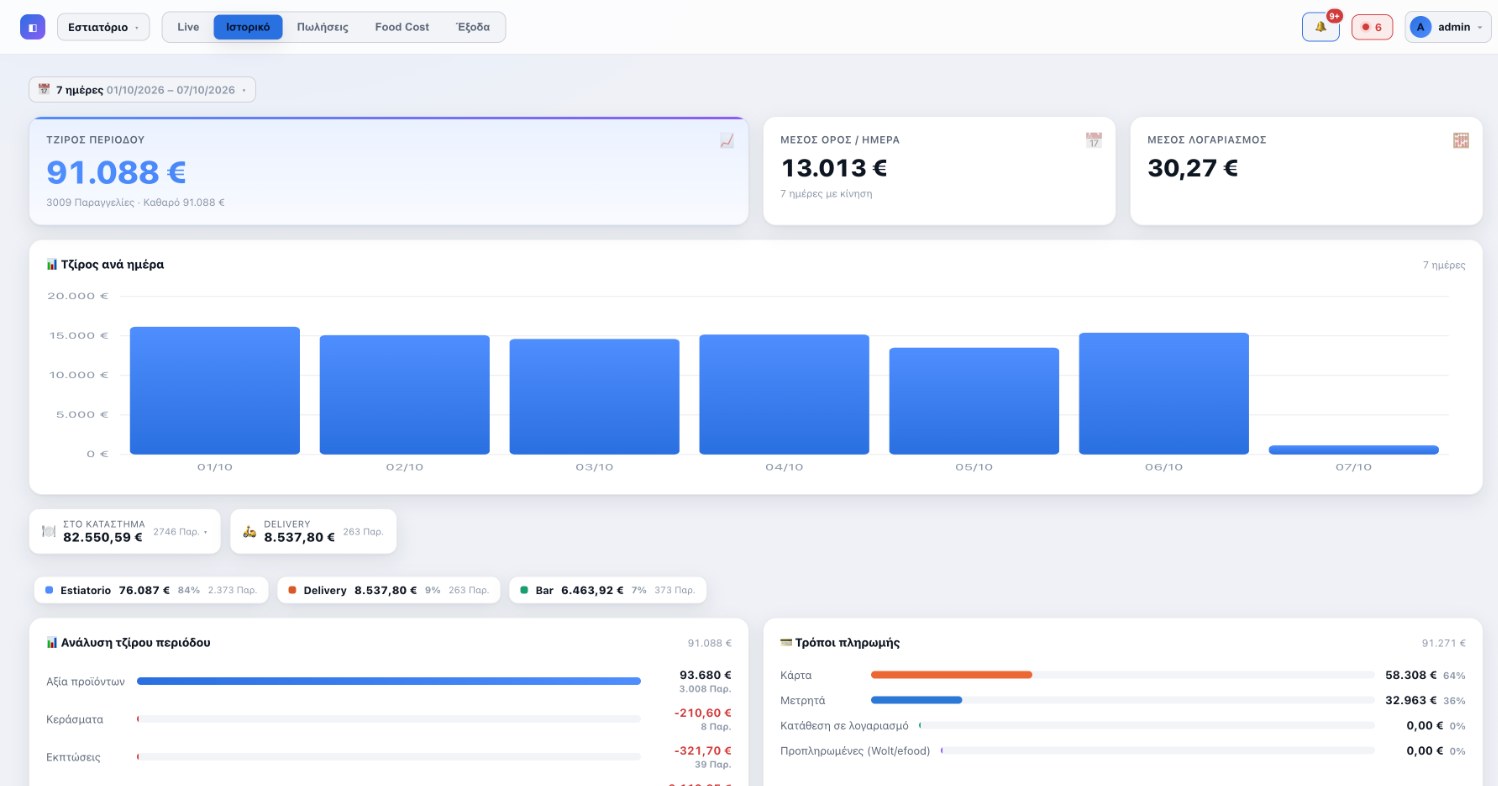Click the 02/10 revenue bar
The image size is (1498, 786).
pyautogui.click(x=405, y=395)
